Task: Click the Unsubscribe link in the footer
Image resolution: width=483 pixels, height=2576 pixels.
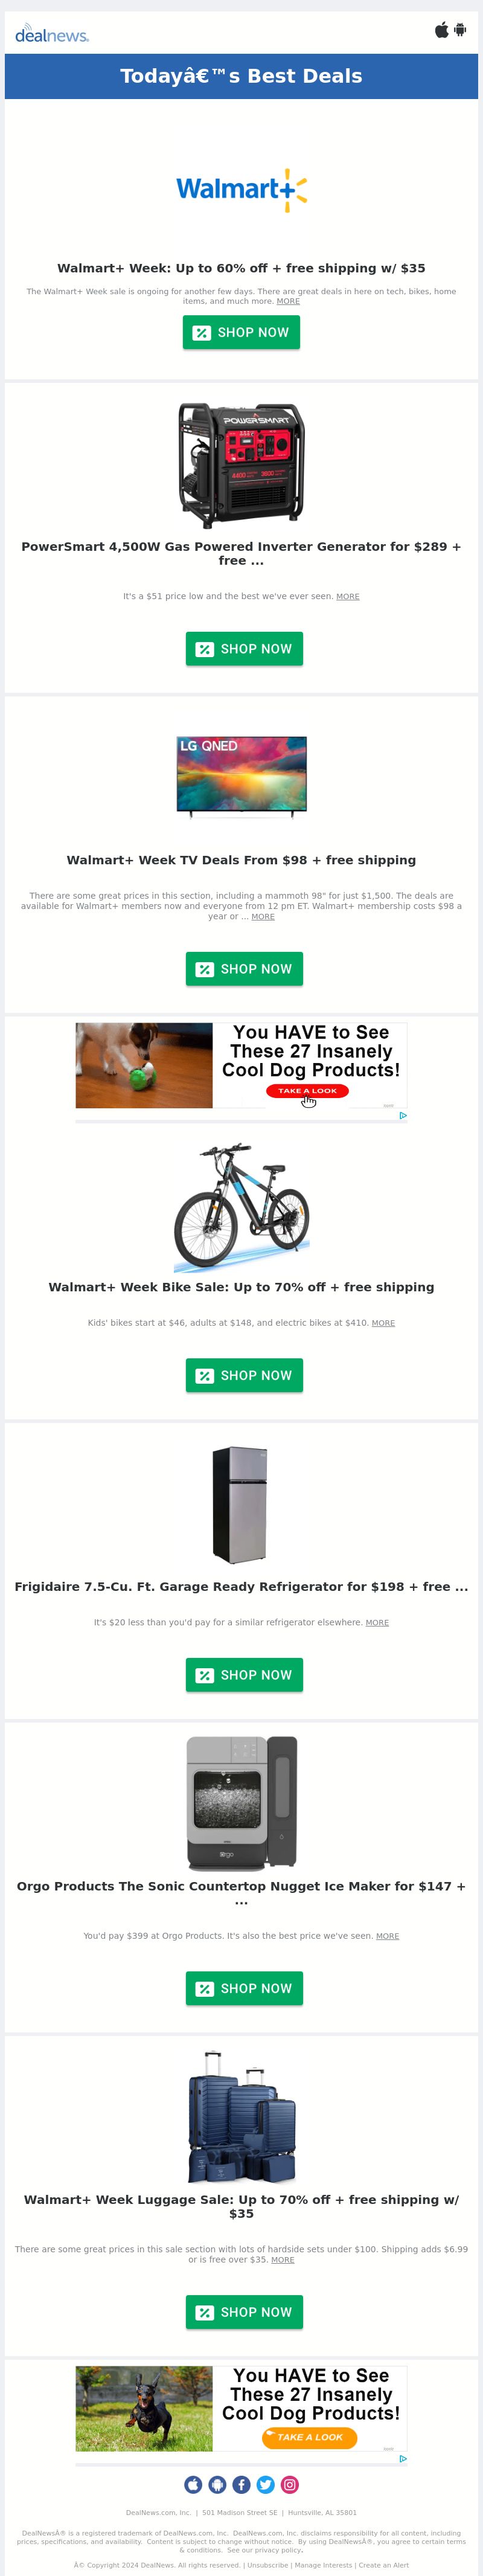Action: click(267, 2565)
